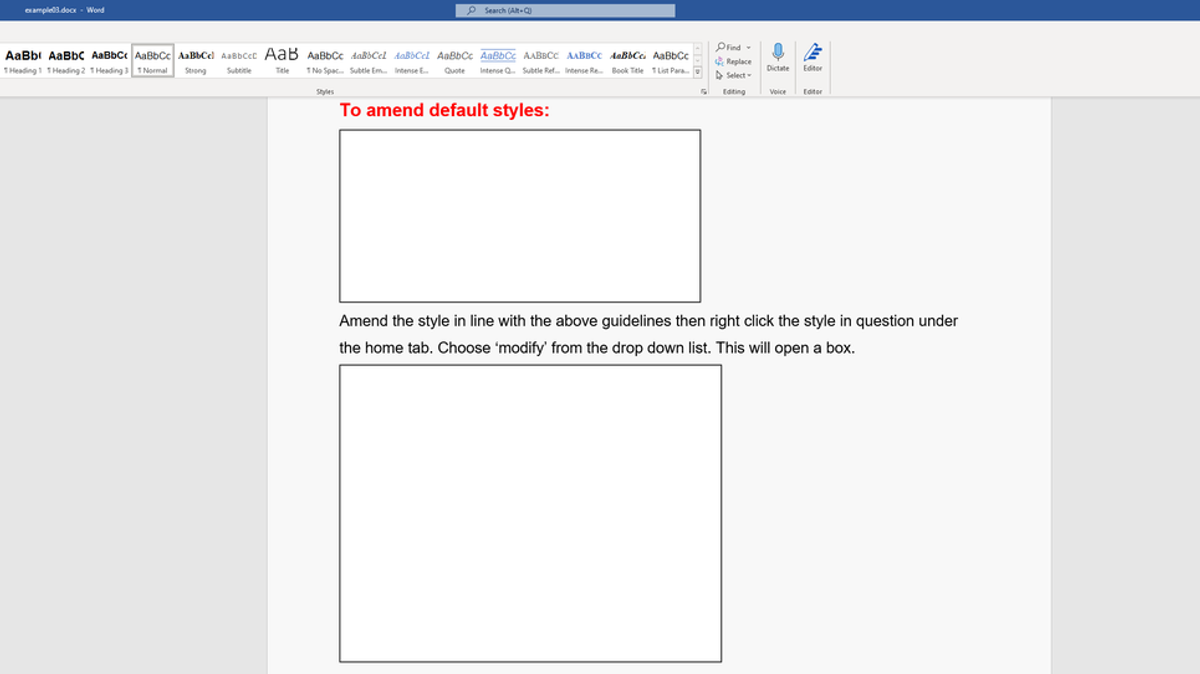Apply the No Spacing style

[325, 61]
